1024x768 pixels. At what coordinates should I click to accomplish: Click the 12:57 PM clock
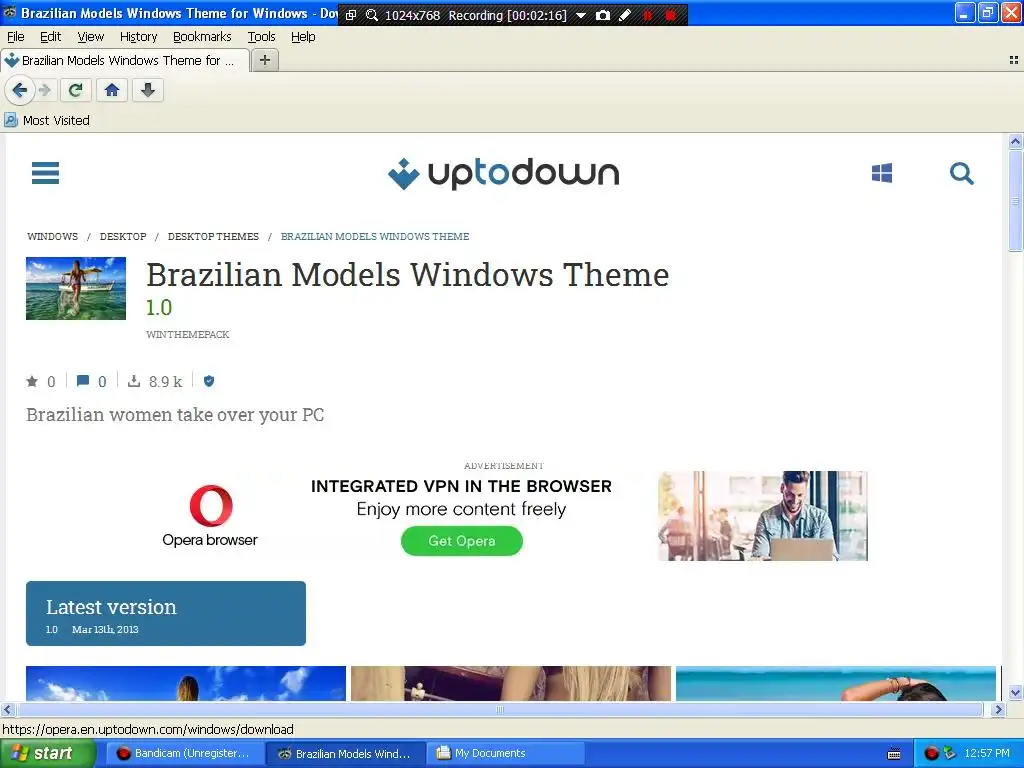click(x=987, y=754)
